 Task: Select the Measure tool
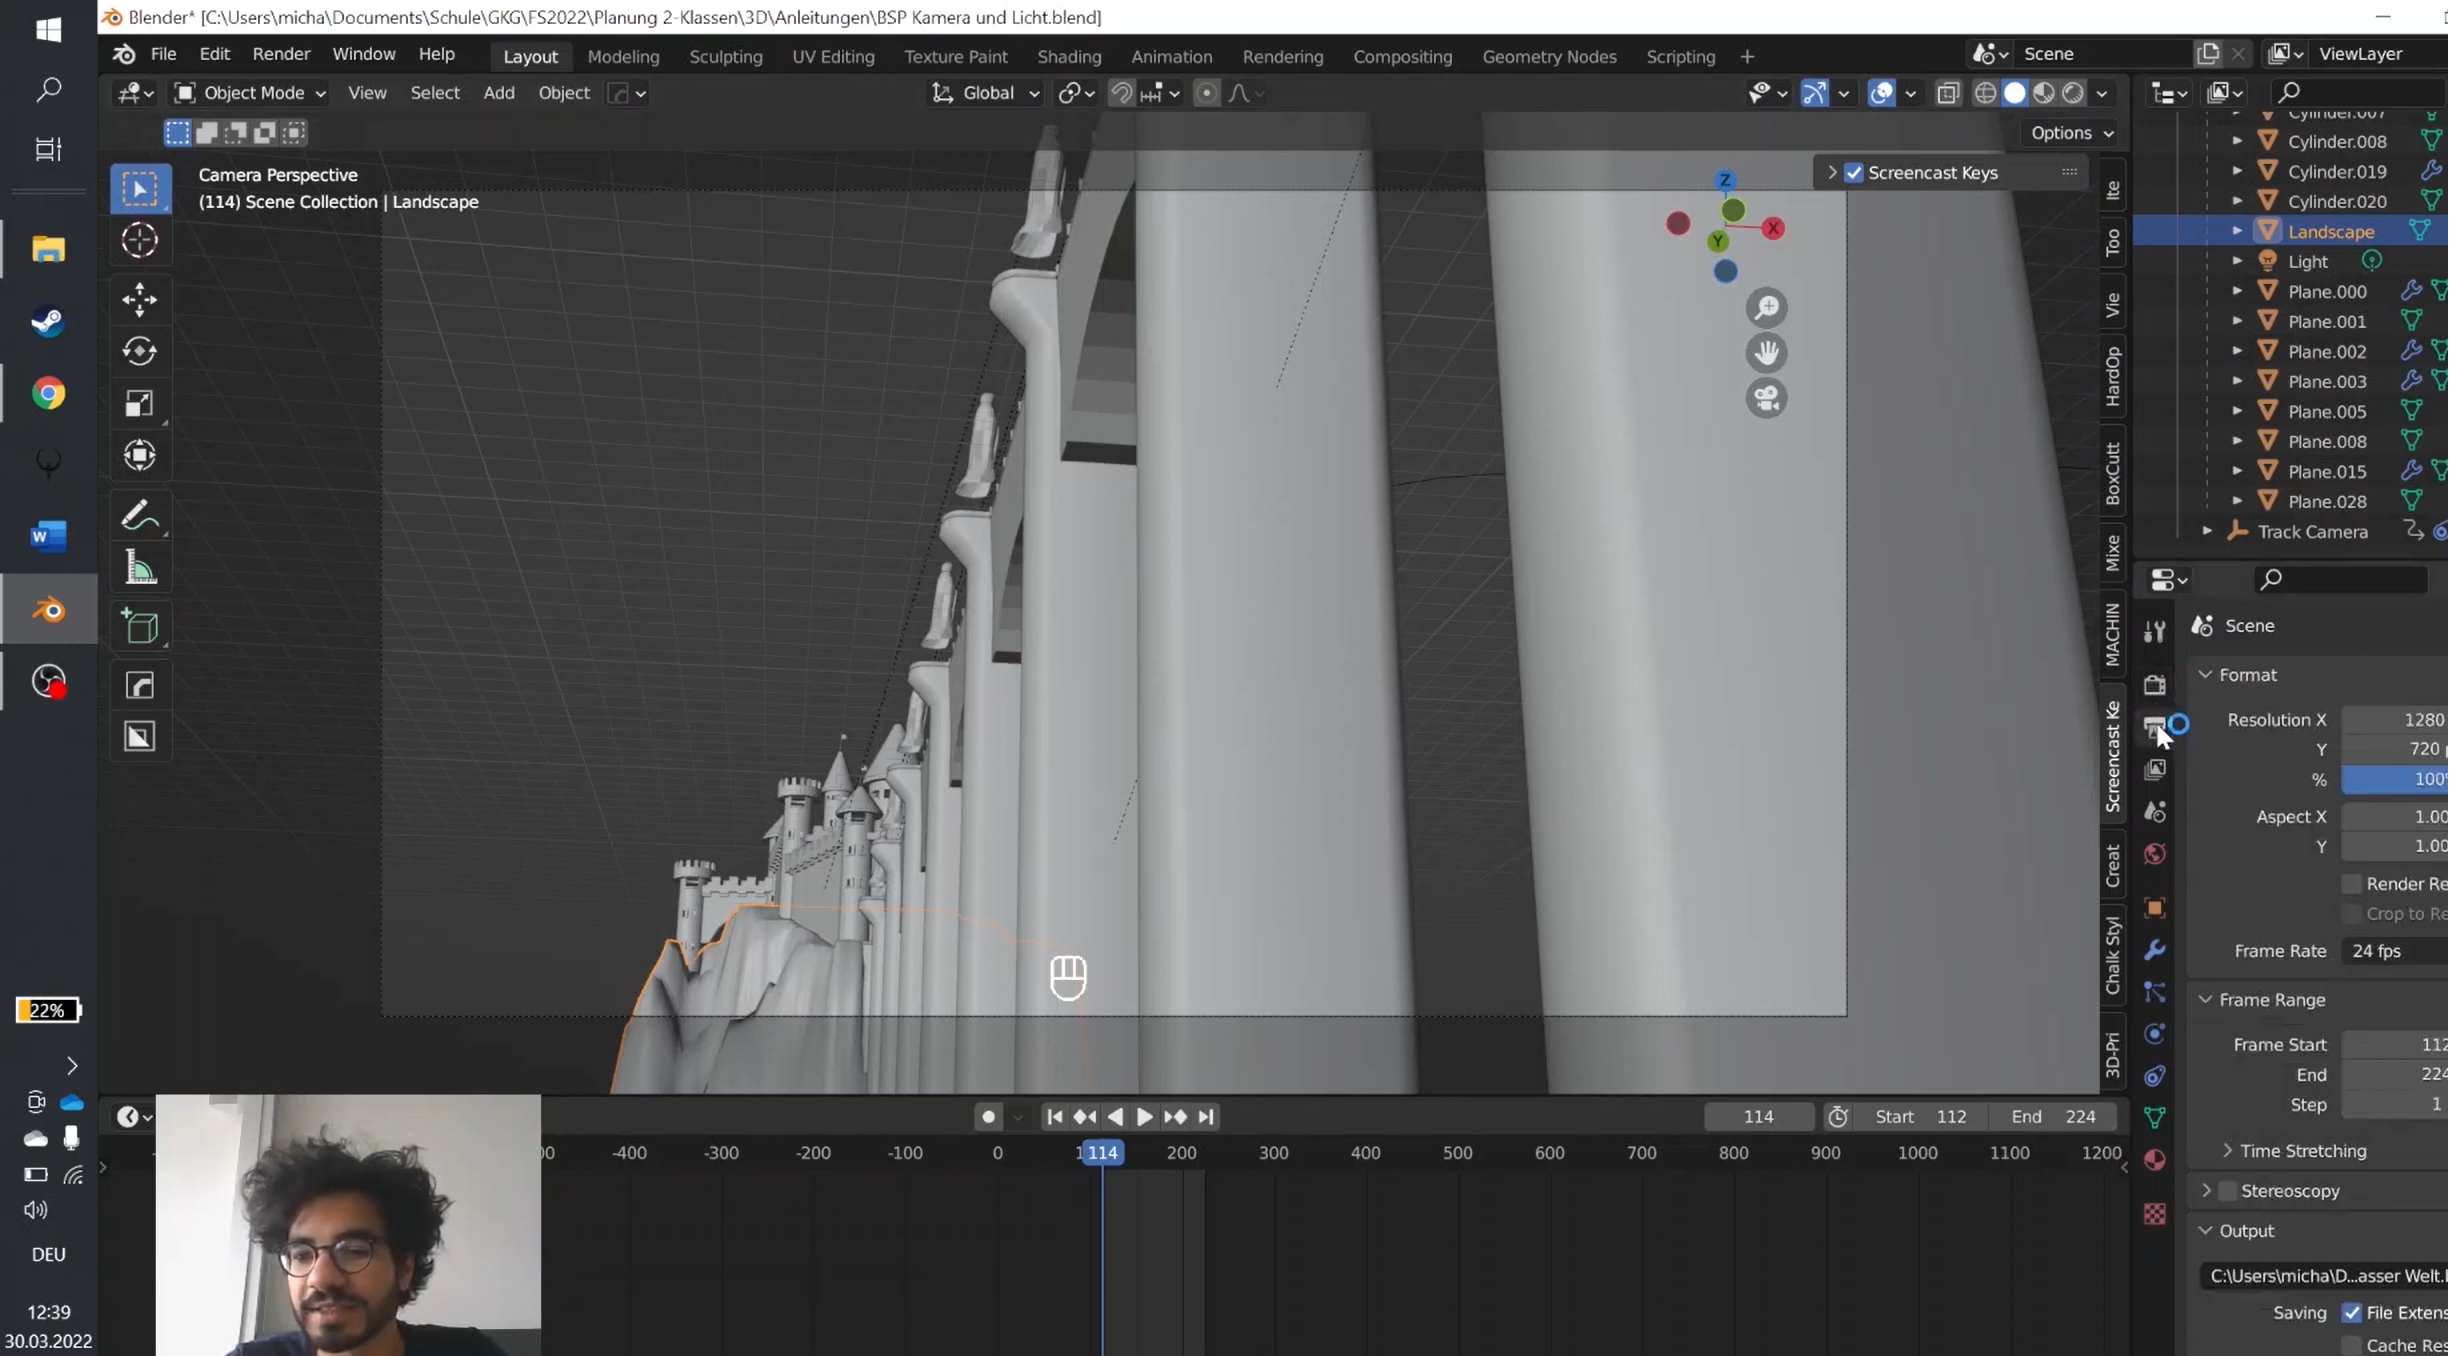[x=140, y=568]
